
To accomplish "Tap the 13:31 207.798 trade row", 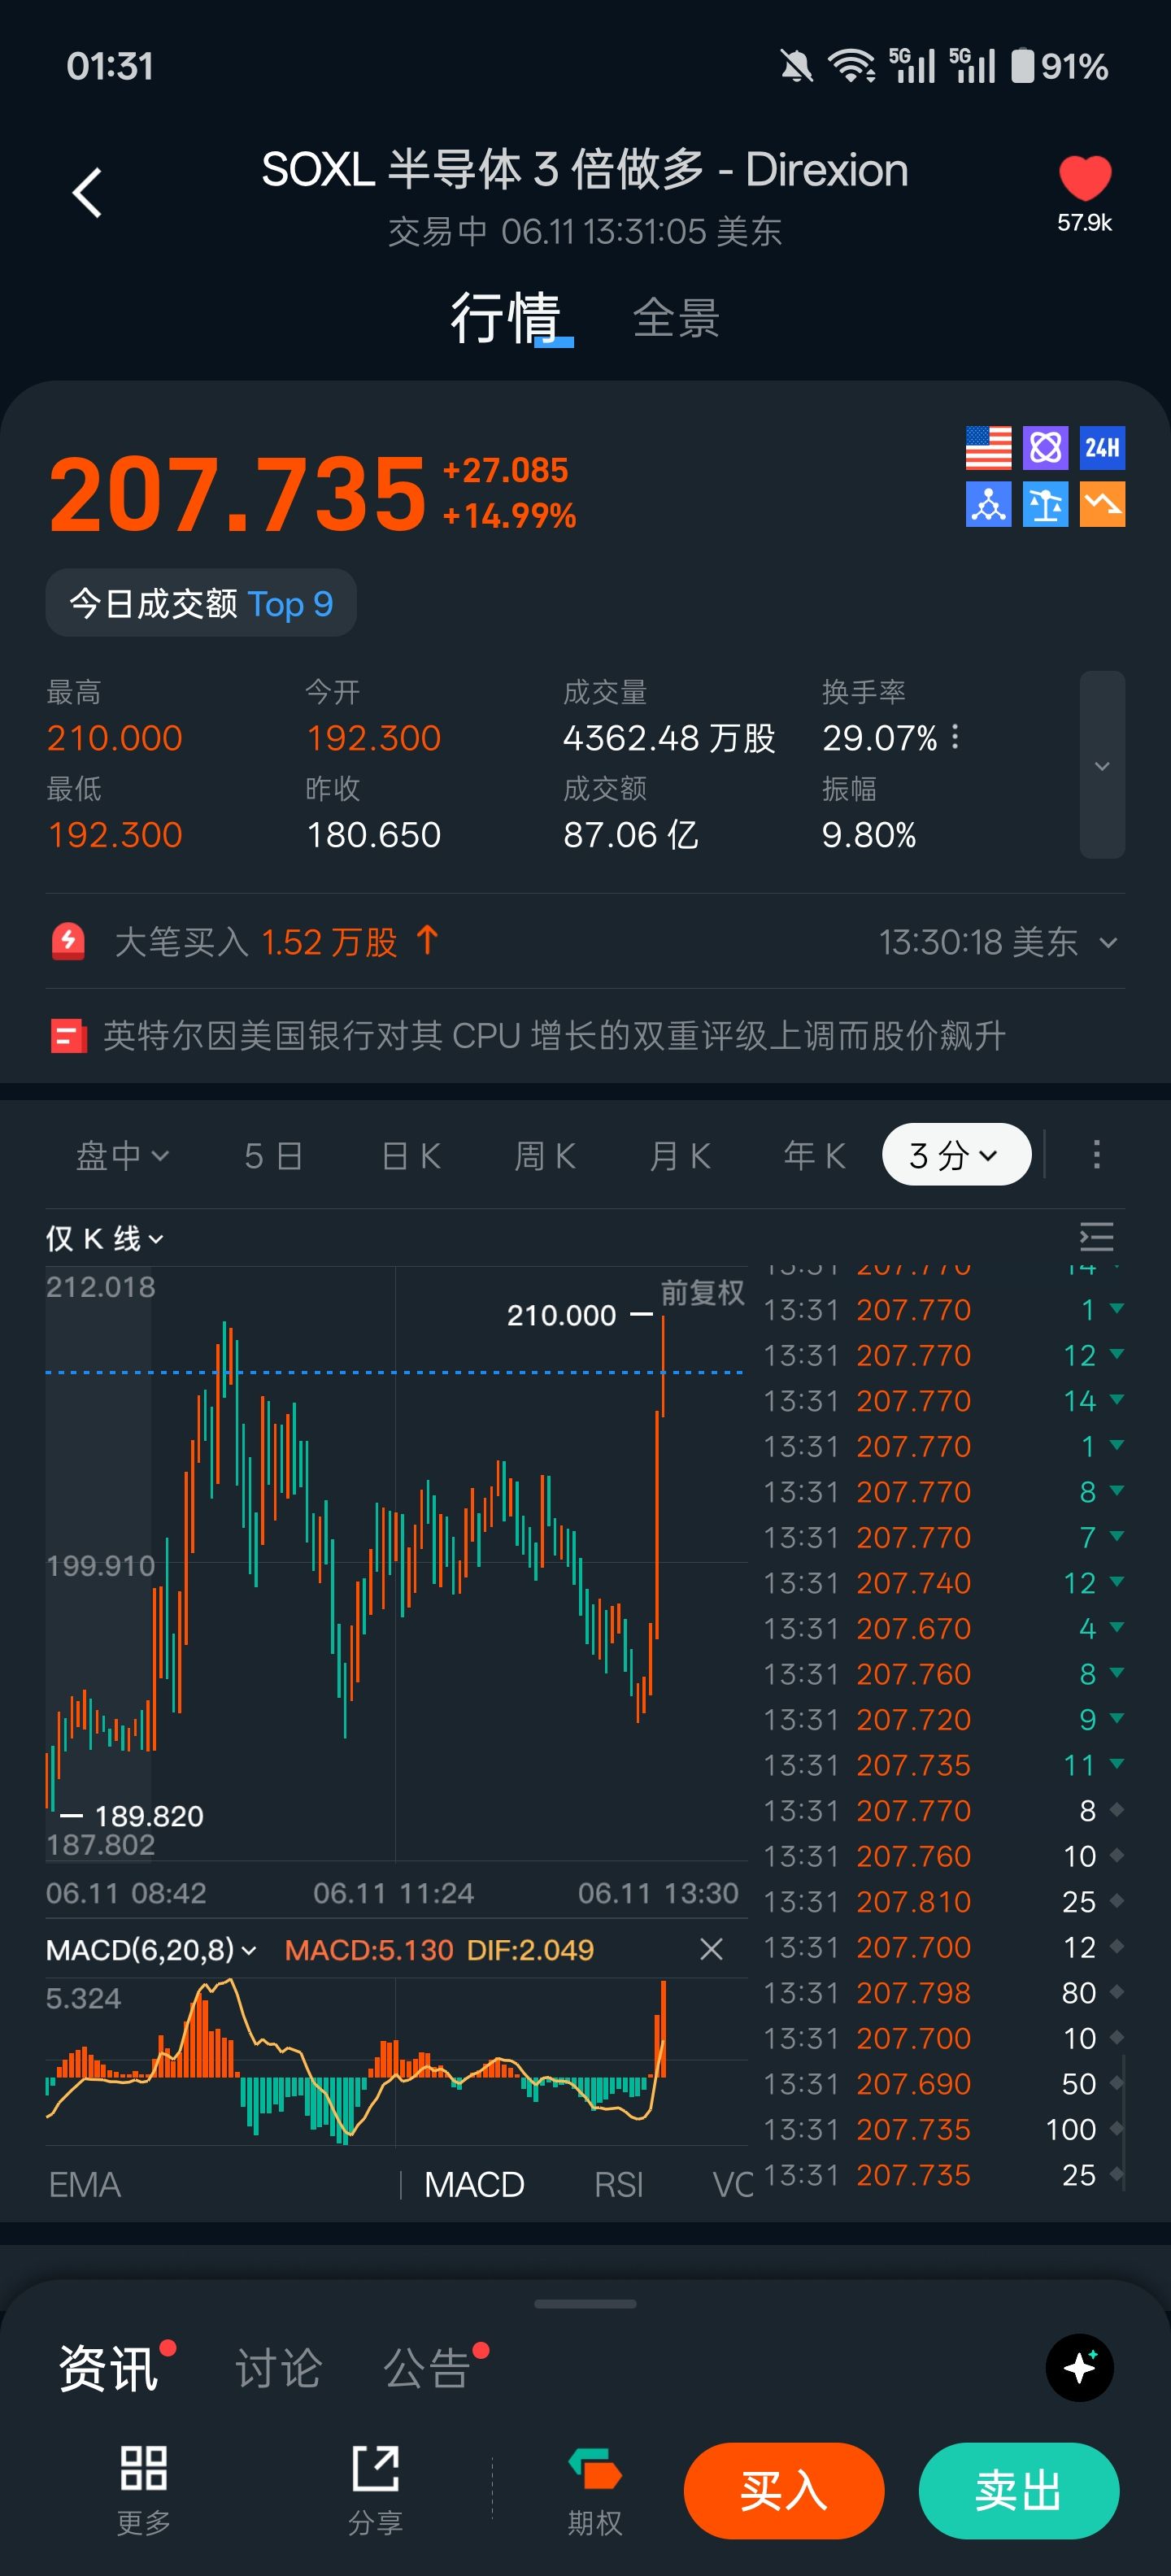I will [x=944, y=1992].
